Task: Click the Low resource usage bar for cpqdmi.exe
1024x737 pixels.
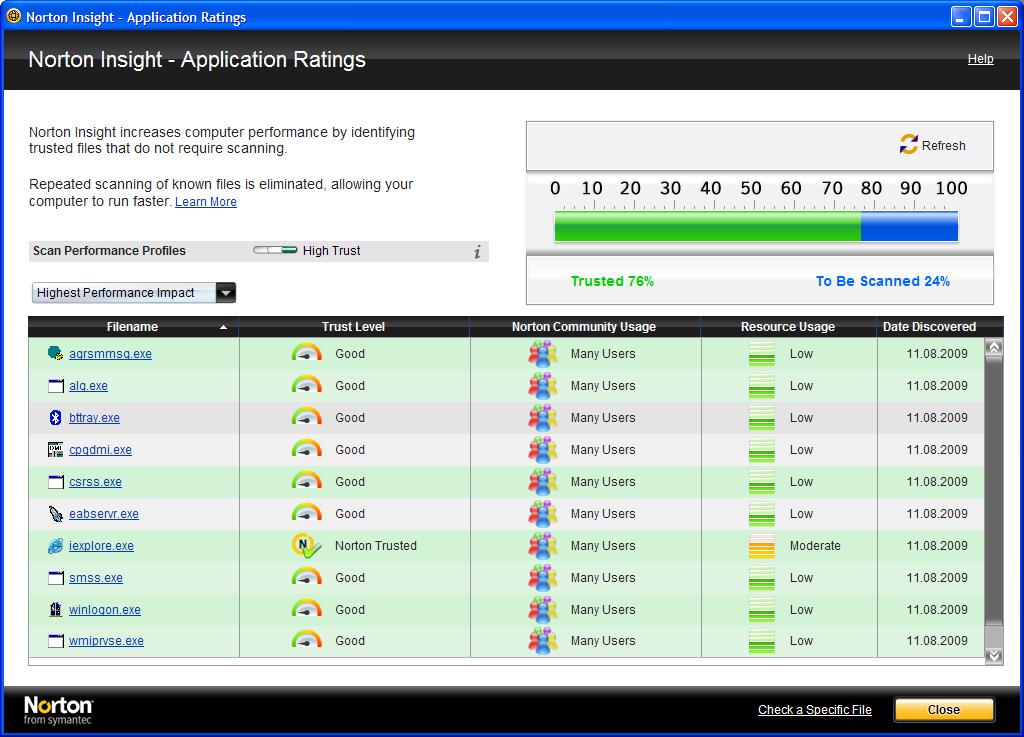Action: 761,450
